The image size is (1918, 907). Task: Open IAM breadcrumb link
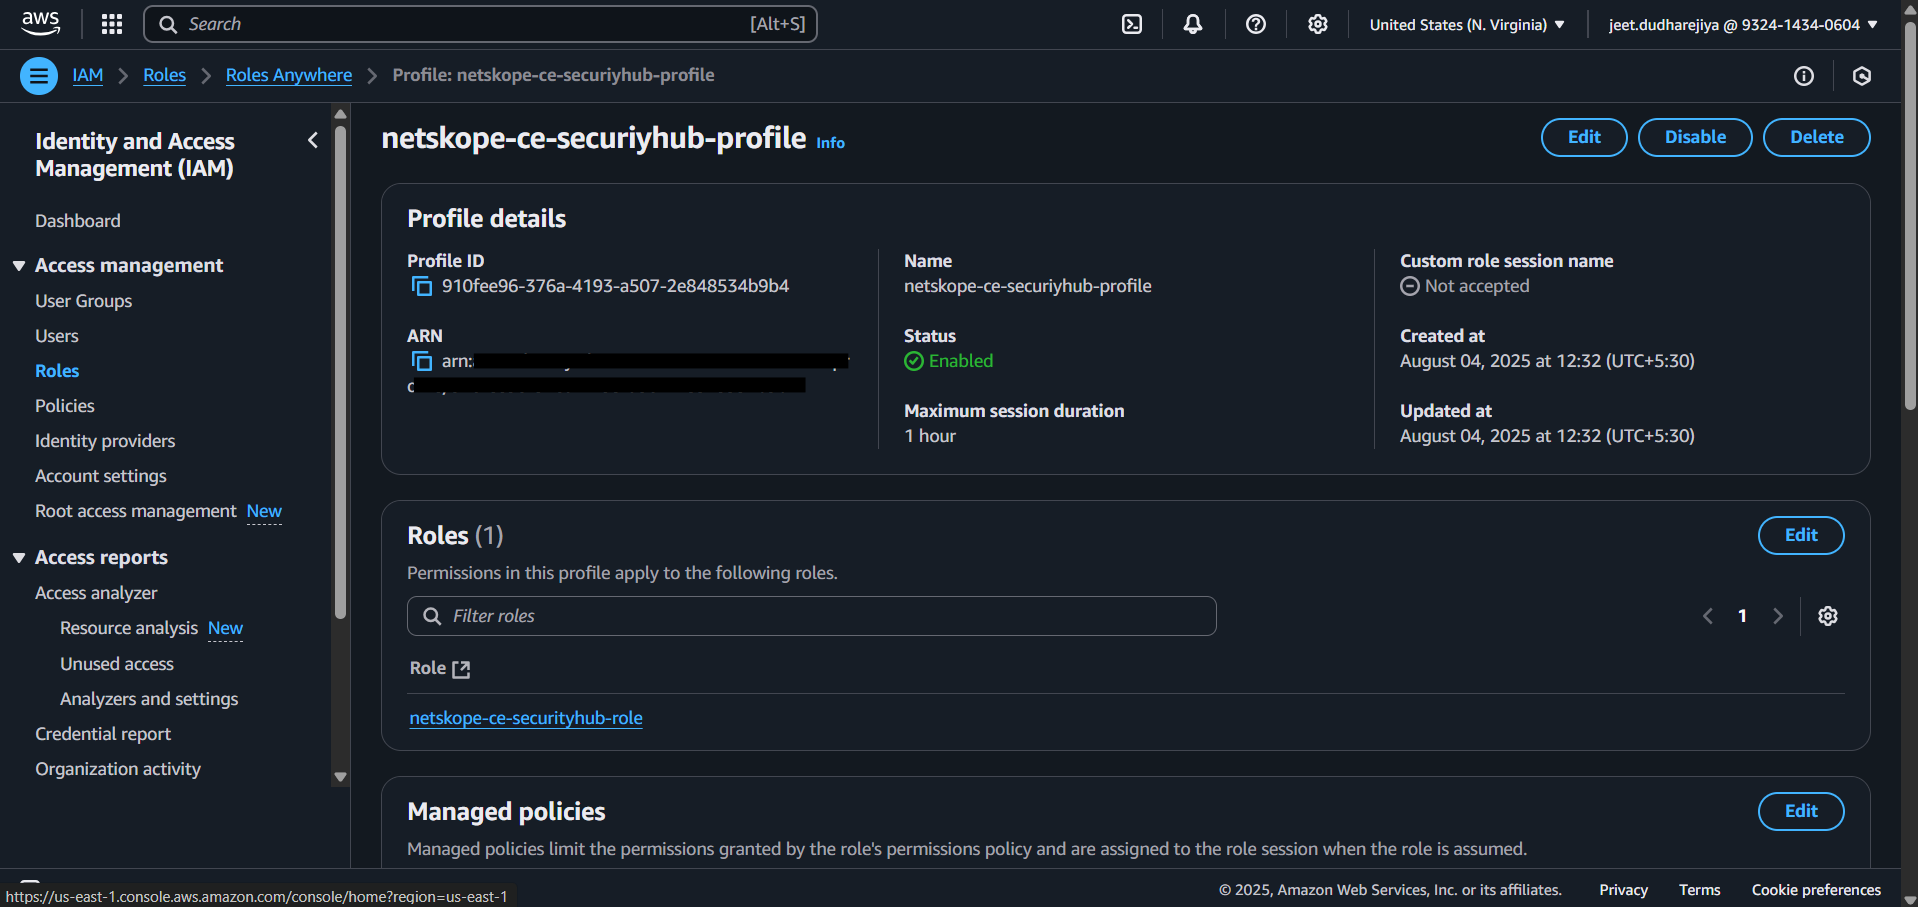pyautogui.click(x=88, y=75)
